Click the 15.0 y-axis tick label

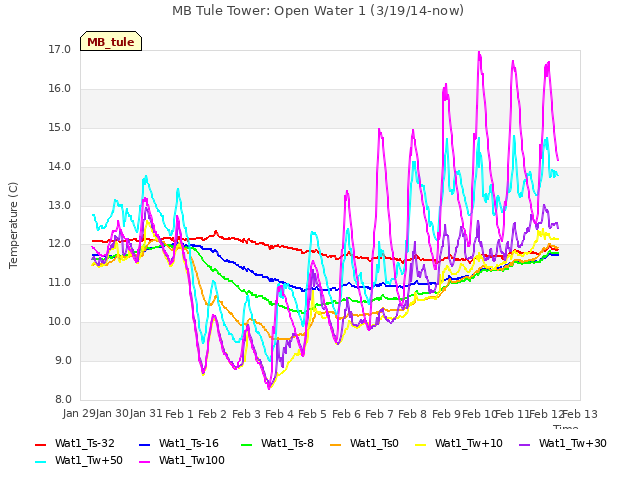(x=60, y=128)
